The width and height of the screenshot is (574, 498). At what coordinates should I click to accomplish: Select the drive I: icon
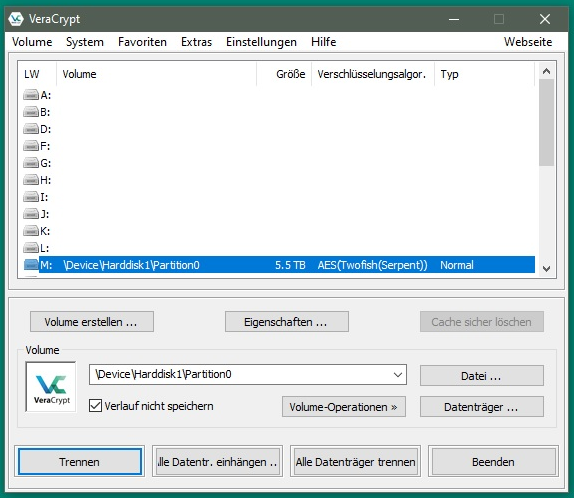coord(31,197)
